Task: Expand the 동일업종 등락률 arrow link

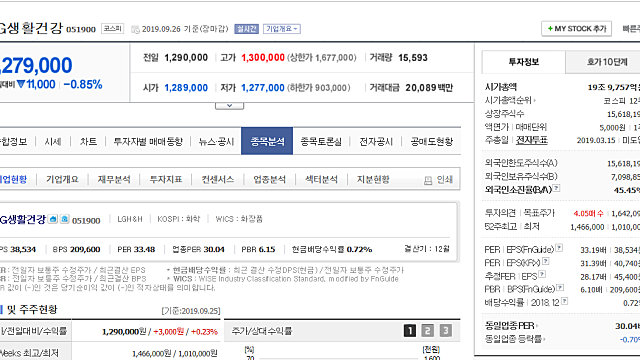Action: [x=515, y=339]
